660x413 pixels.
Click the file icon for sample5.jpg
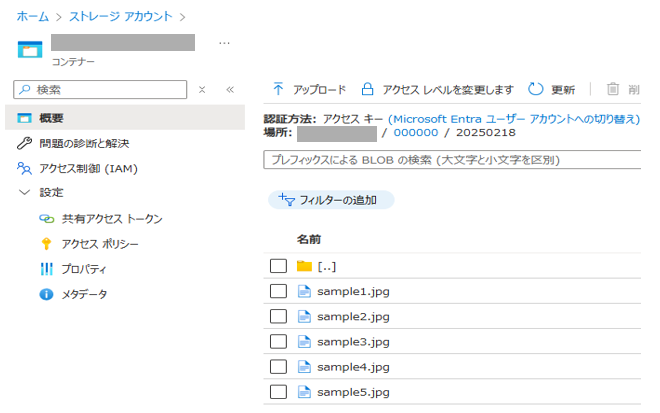304,392
